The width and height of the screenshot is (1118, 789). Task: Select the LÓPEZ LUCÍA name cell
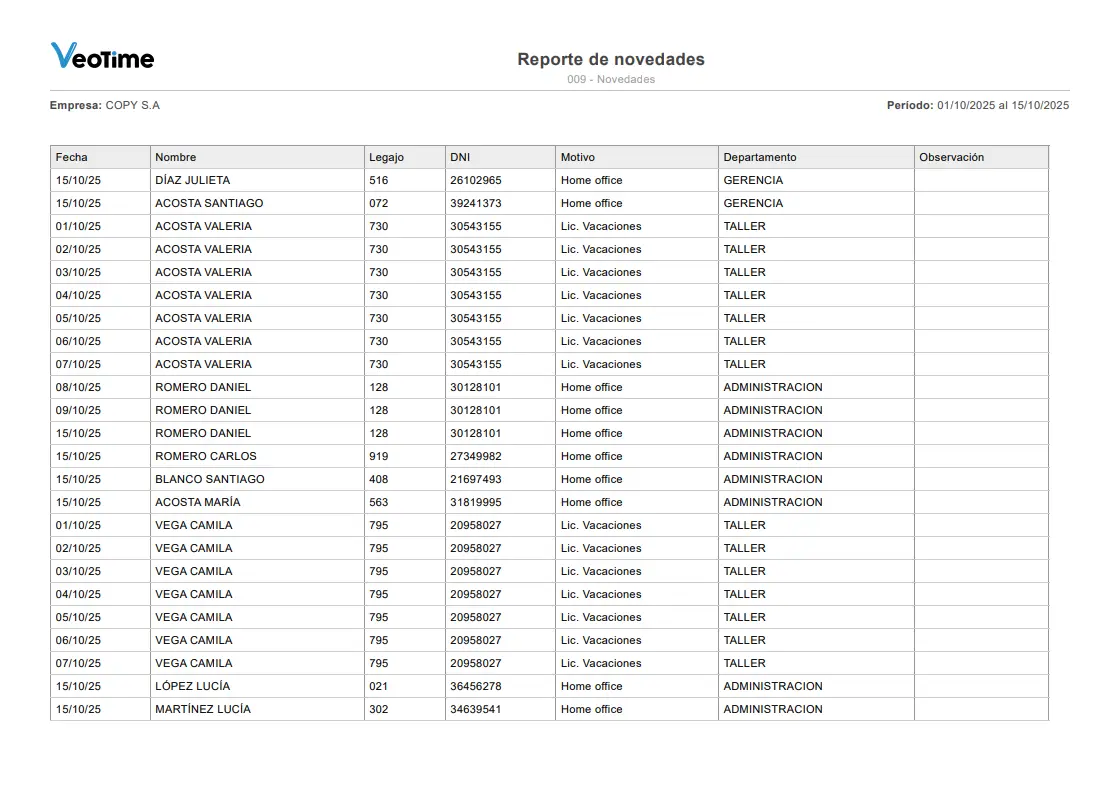point(191,686)
